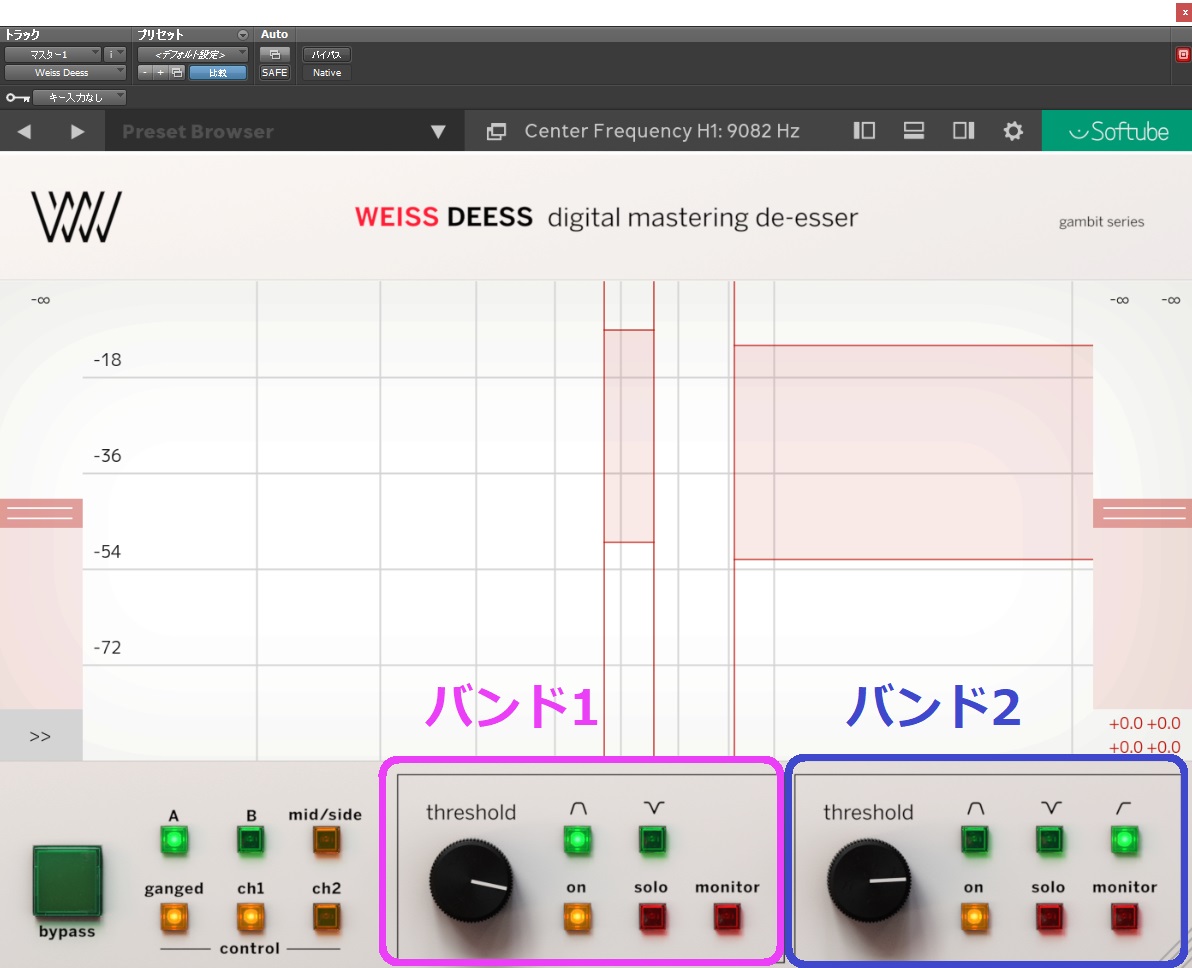The image size is (1192, 968).
Task: Toggle the bottom panel layout icon
Action: tap(913, 130)
